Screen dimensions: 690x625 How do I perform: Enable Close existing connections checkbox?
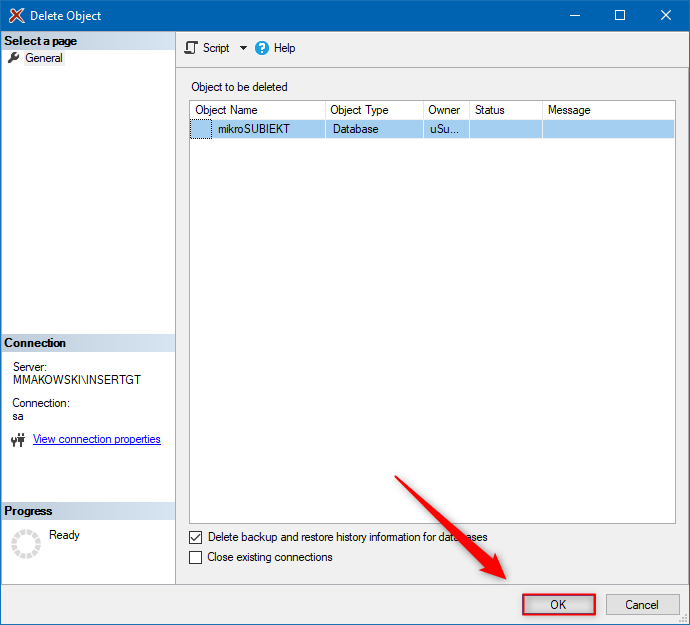coord(195,557)
